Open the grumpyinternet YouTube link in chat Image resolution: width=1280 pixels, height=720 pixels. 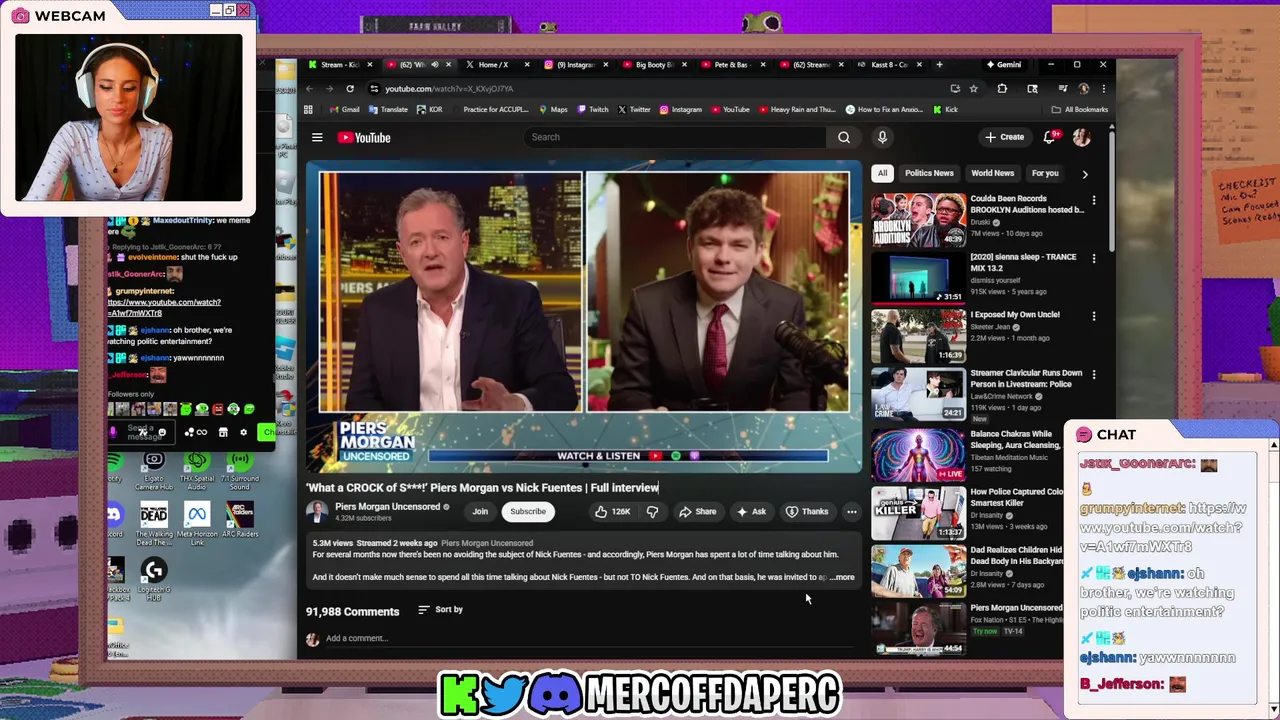pos(164,308)
